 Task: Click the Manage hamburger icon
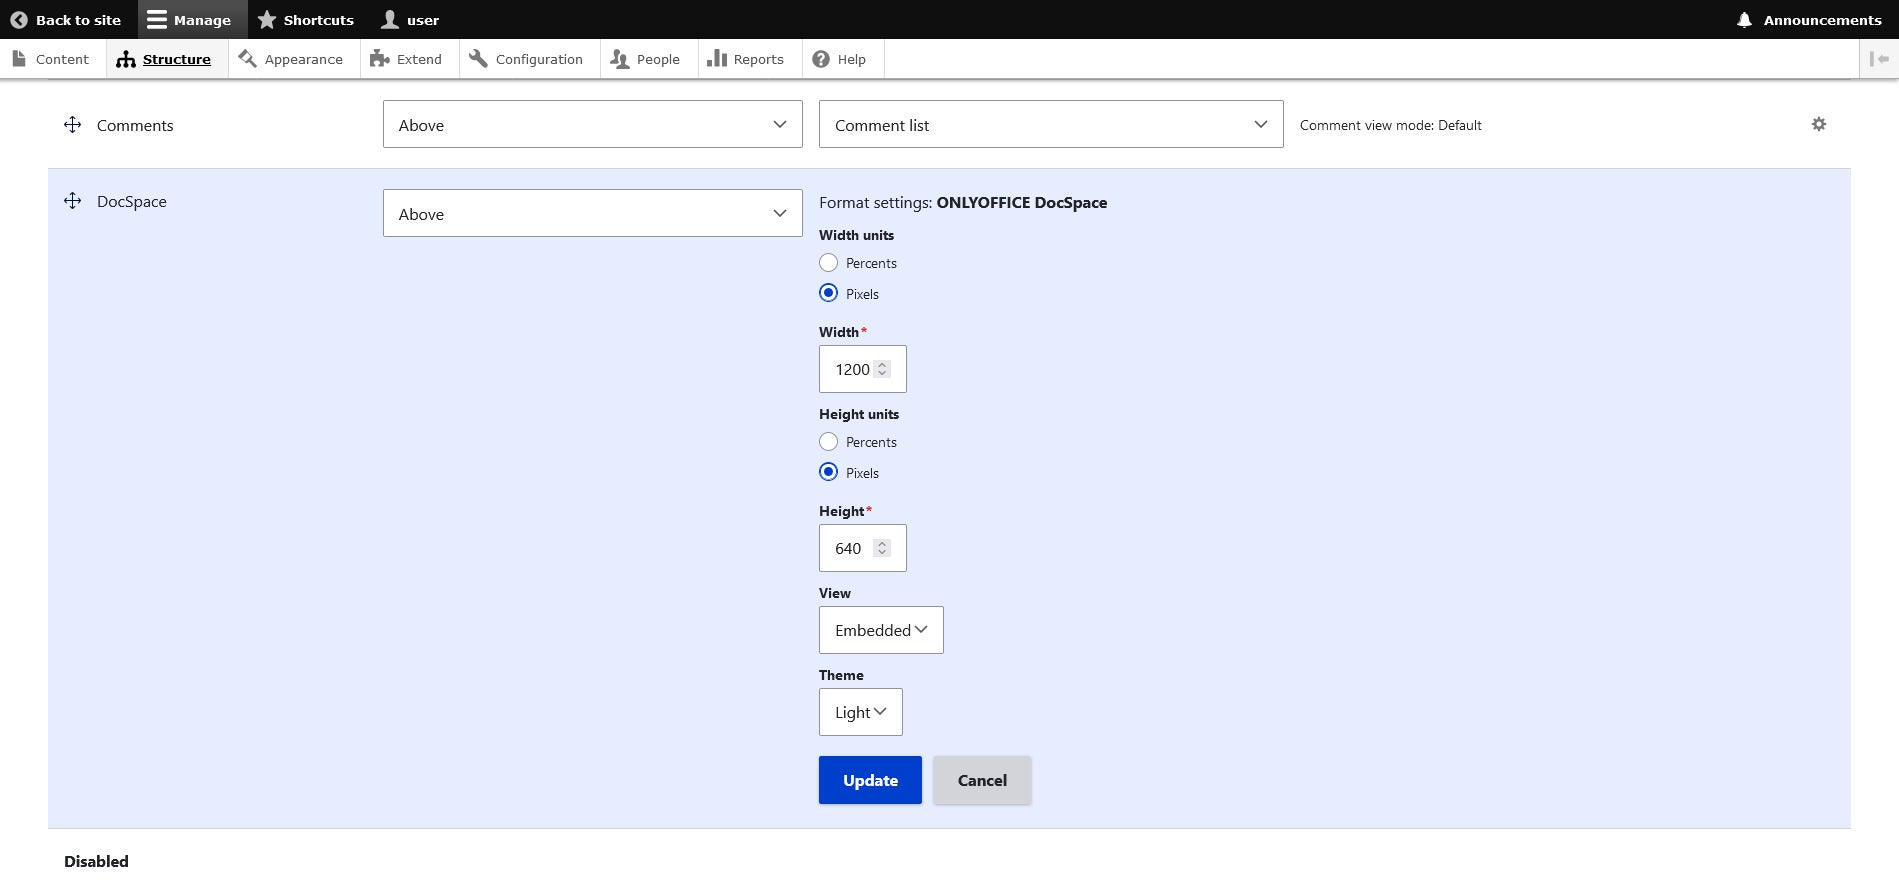(157, 20)
